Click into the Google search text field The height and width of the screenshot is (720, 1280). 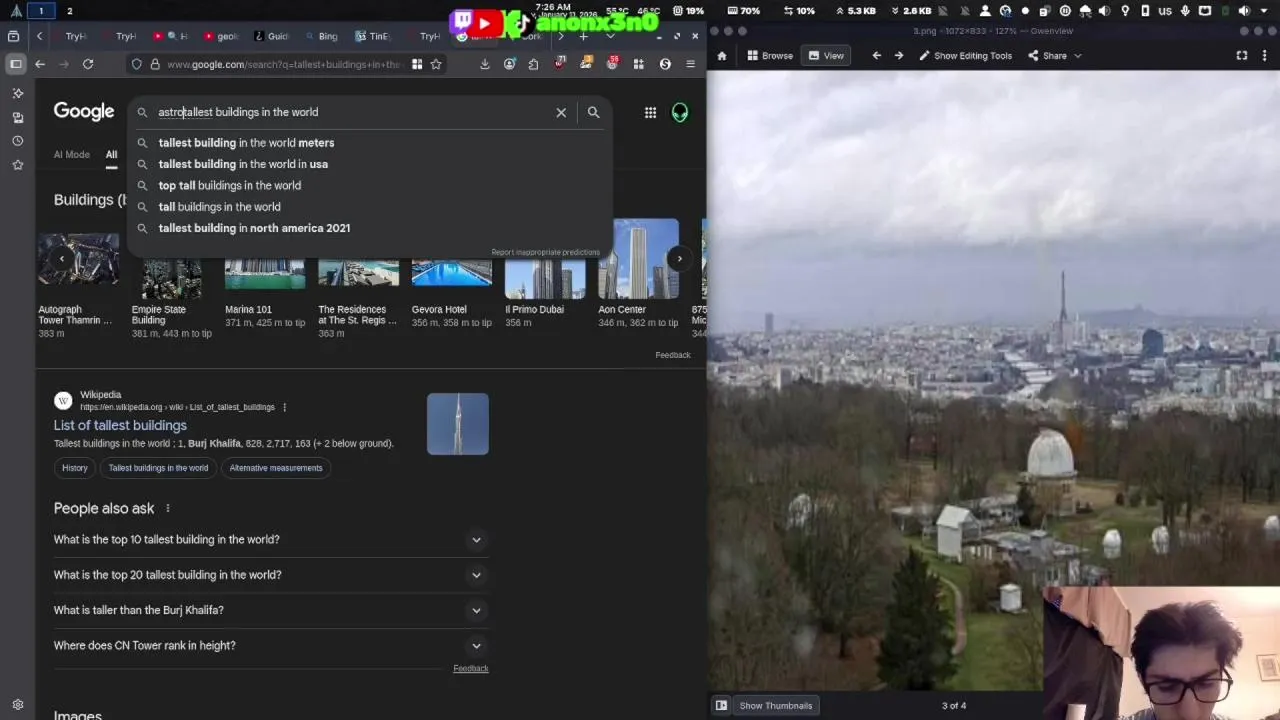pyautogui.click(x=350, y=112)
